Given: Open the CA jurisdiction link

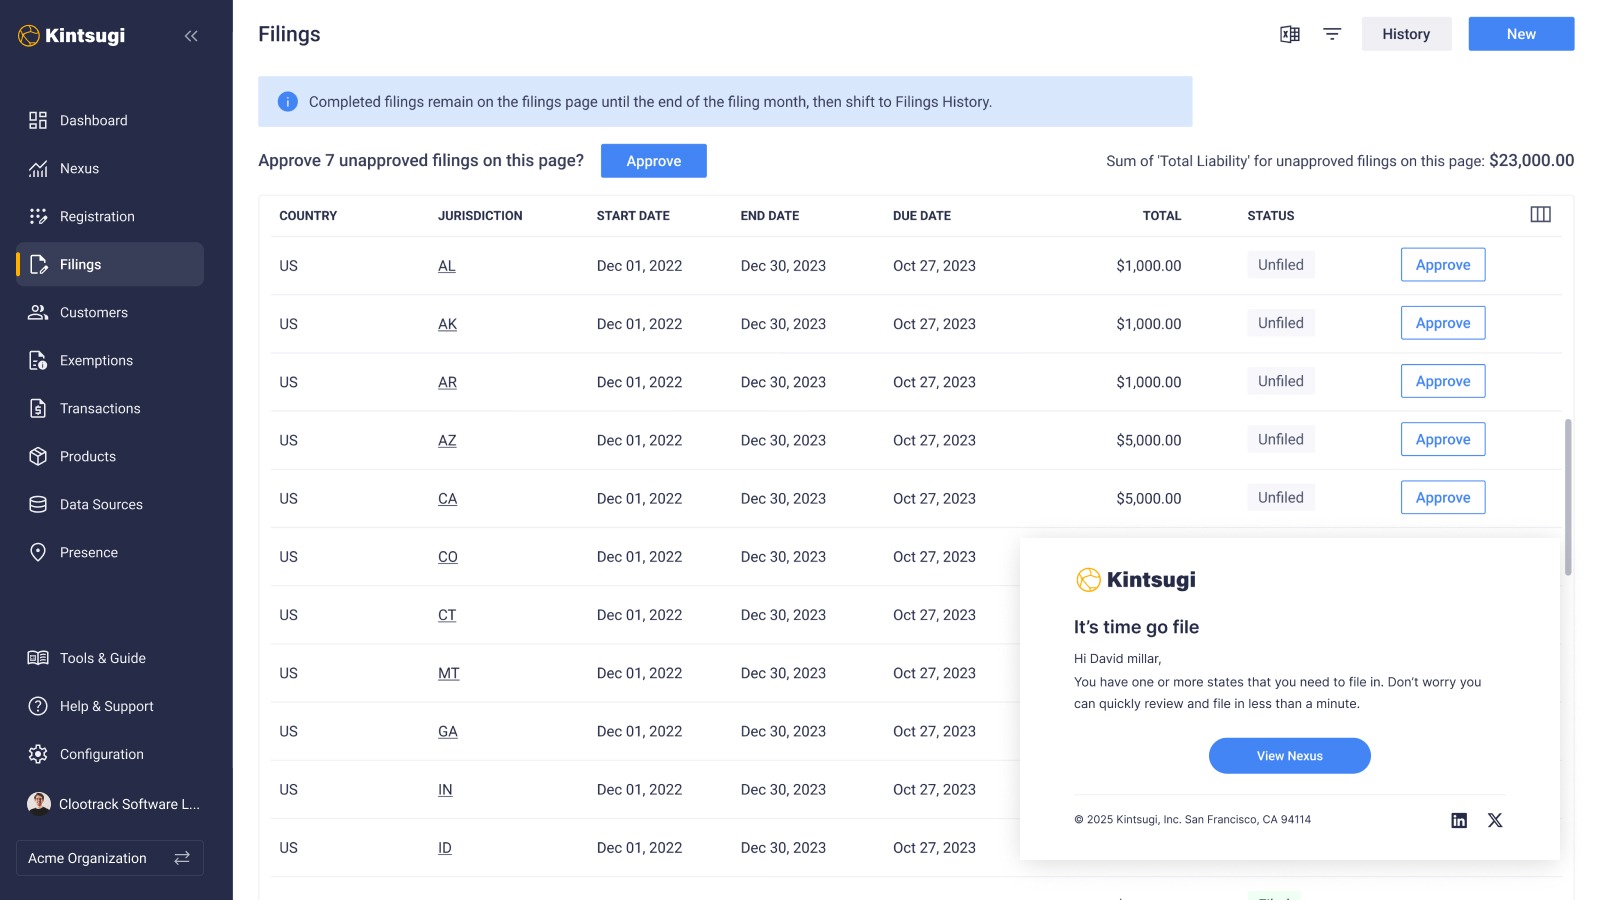Looking at the screenshot, I should (447, 499).
